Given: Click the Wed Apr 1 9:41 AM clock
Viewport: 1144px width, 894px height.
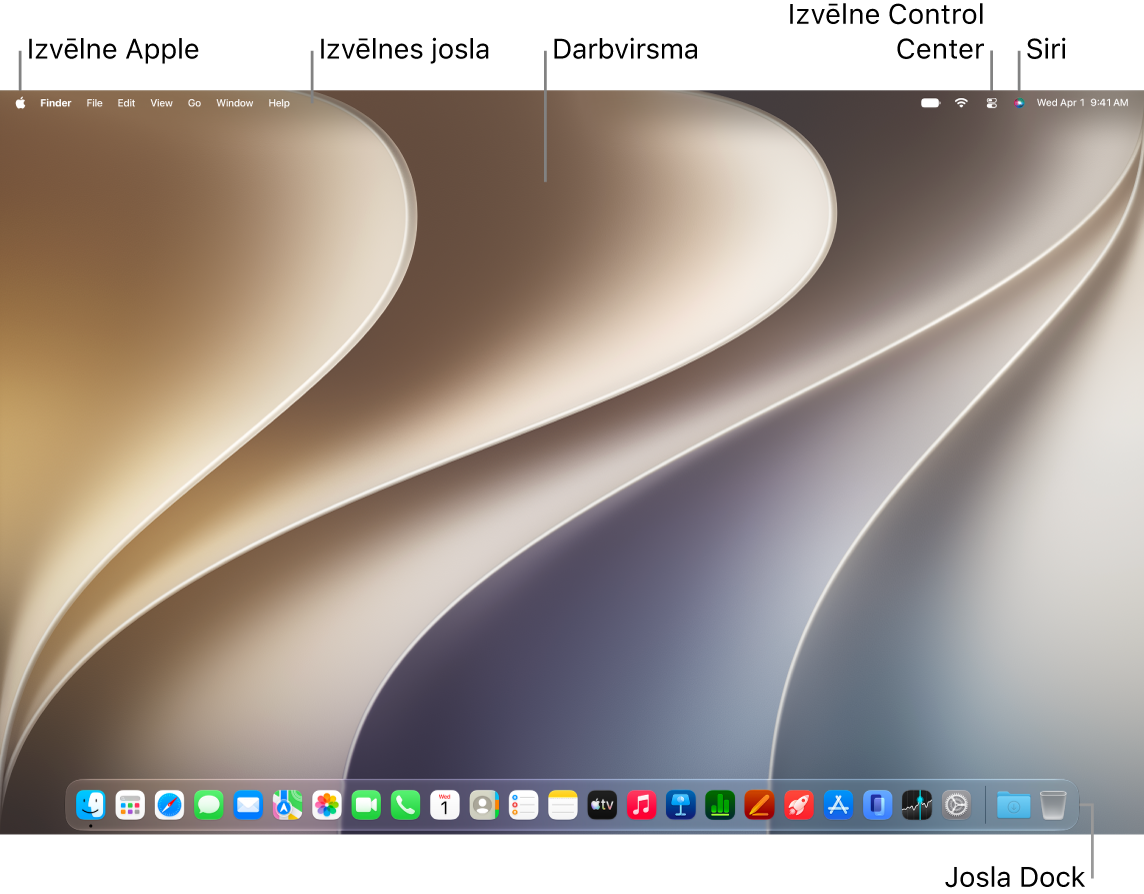Looking at the screenshot, I should [x=1083, y=103].
